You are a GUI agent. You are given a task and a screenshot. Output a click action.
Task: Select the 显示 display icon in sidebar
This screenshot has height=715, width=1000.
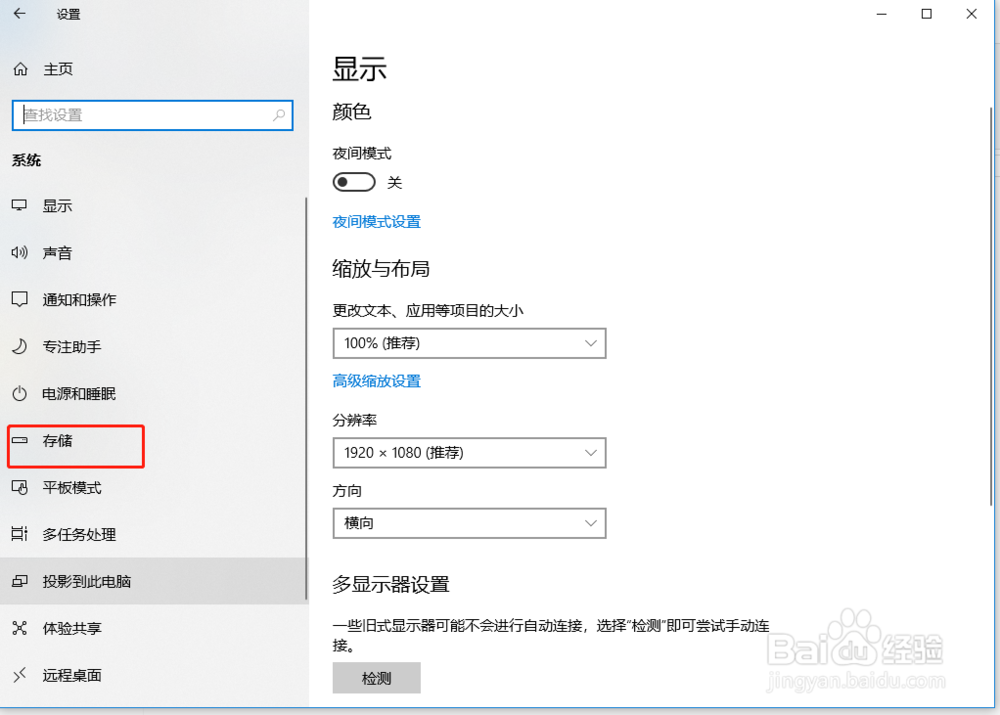[x=18, y=206]
